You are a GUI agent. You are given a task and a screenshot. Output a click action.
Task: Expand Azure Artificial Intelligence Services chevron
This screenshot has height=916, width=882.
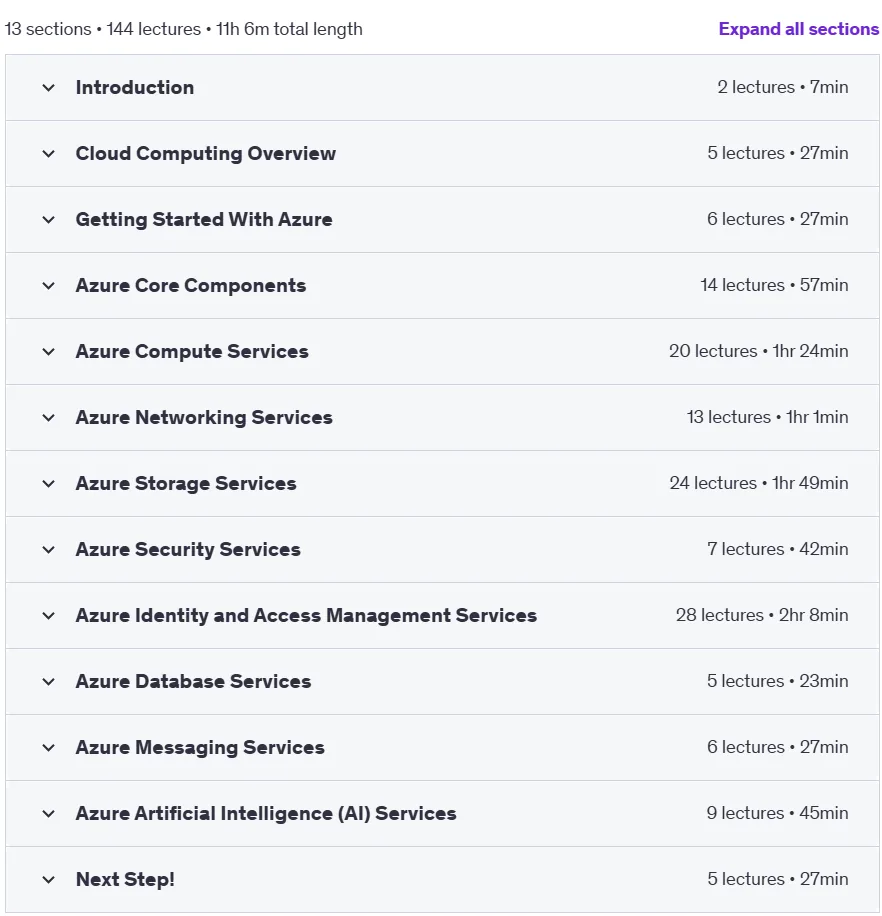[48, 814]
